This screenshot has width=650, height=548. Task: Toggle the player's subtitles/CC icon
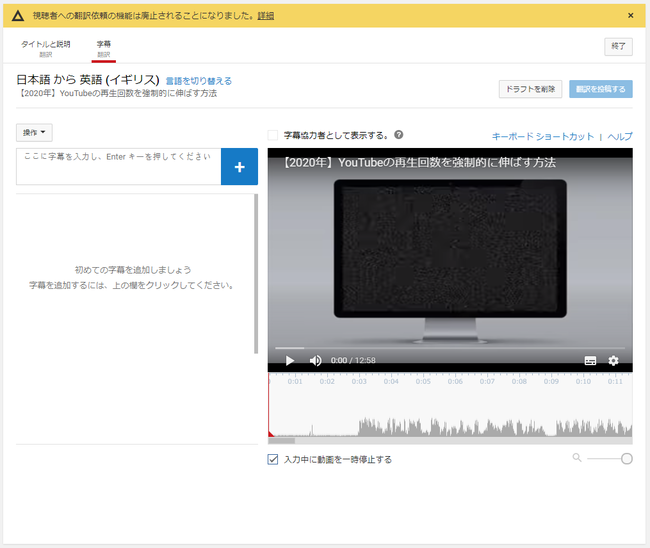[590, 361]
